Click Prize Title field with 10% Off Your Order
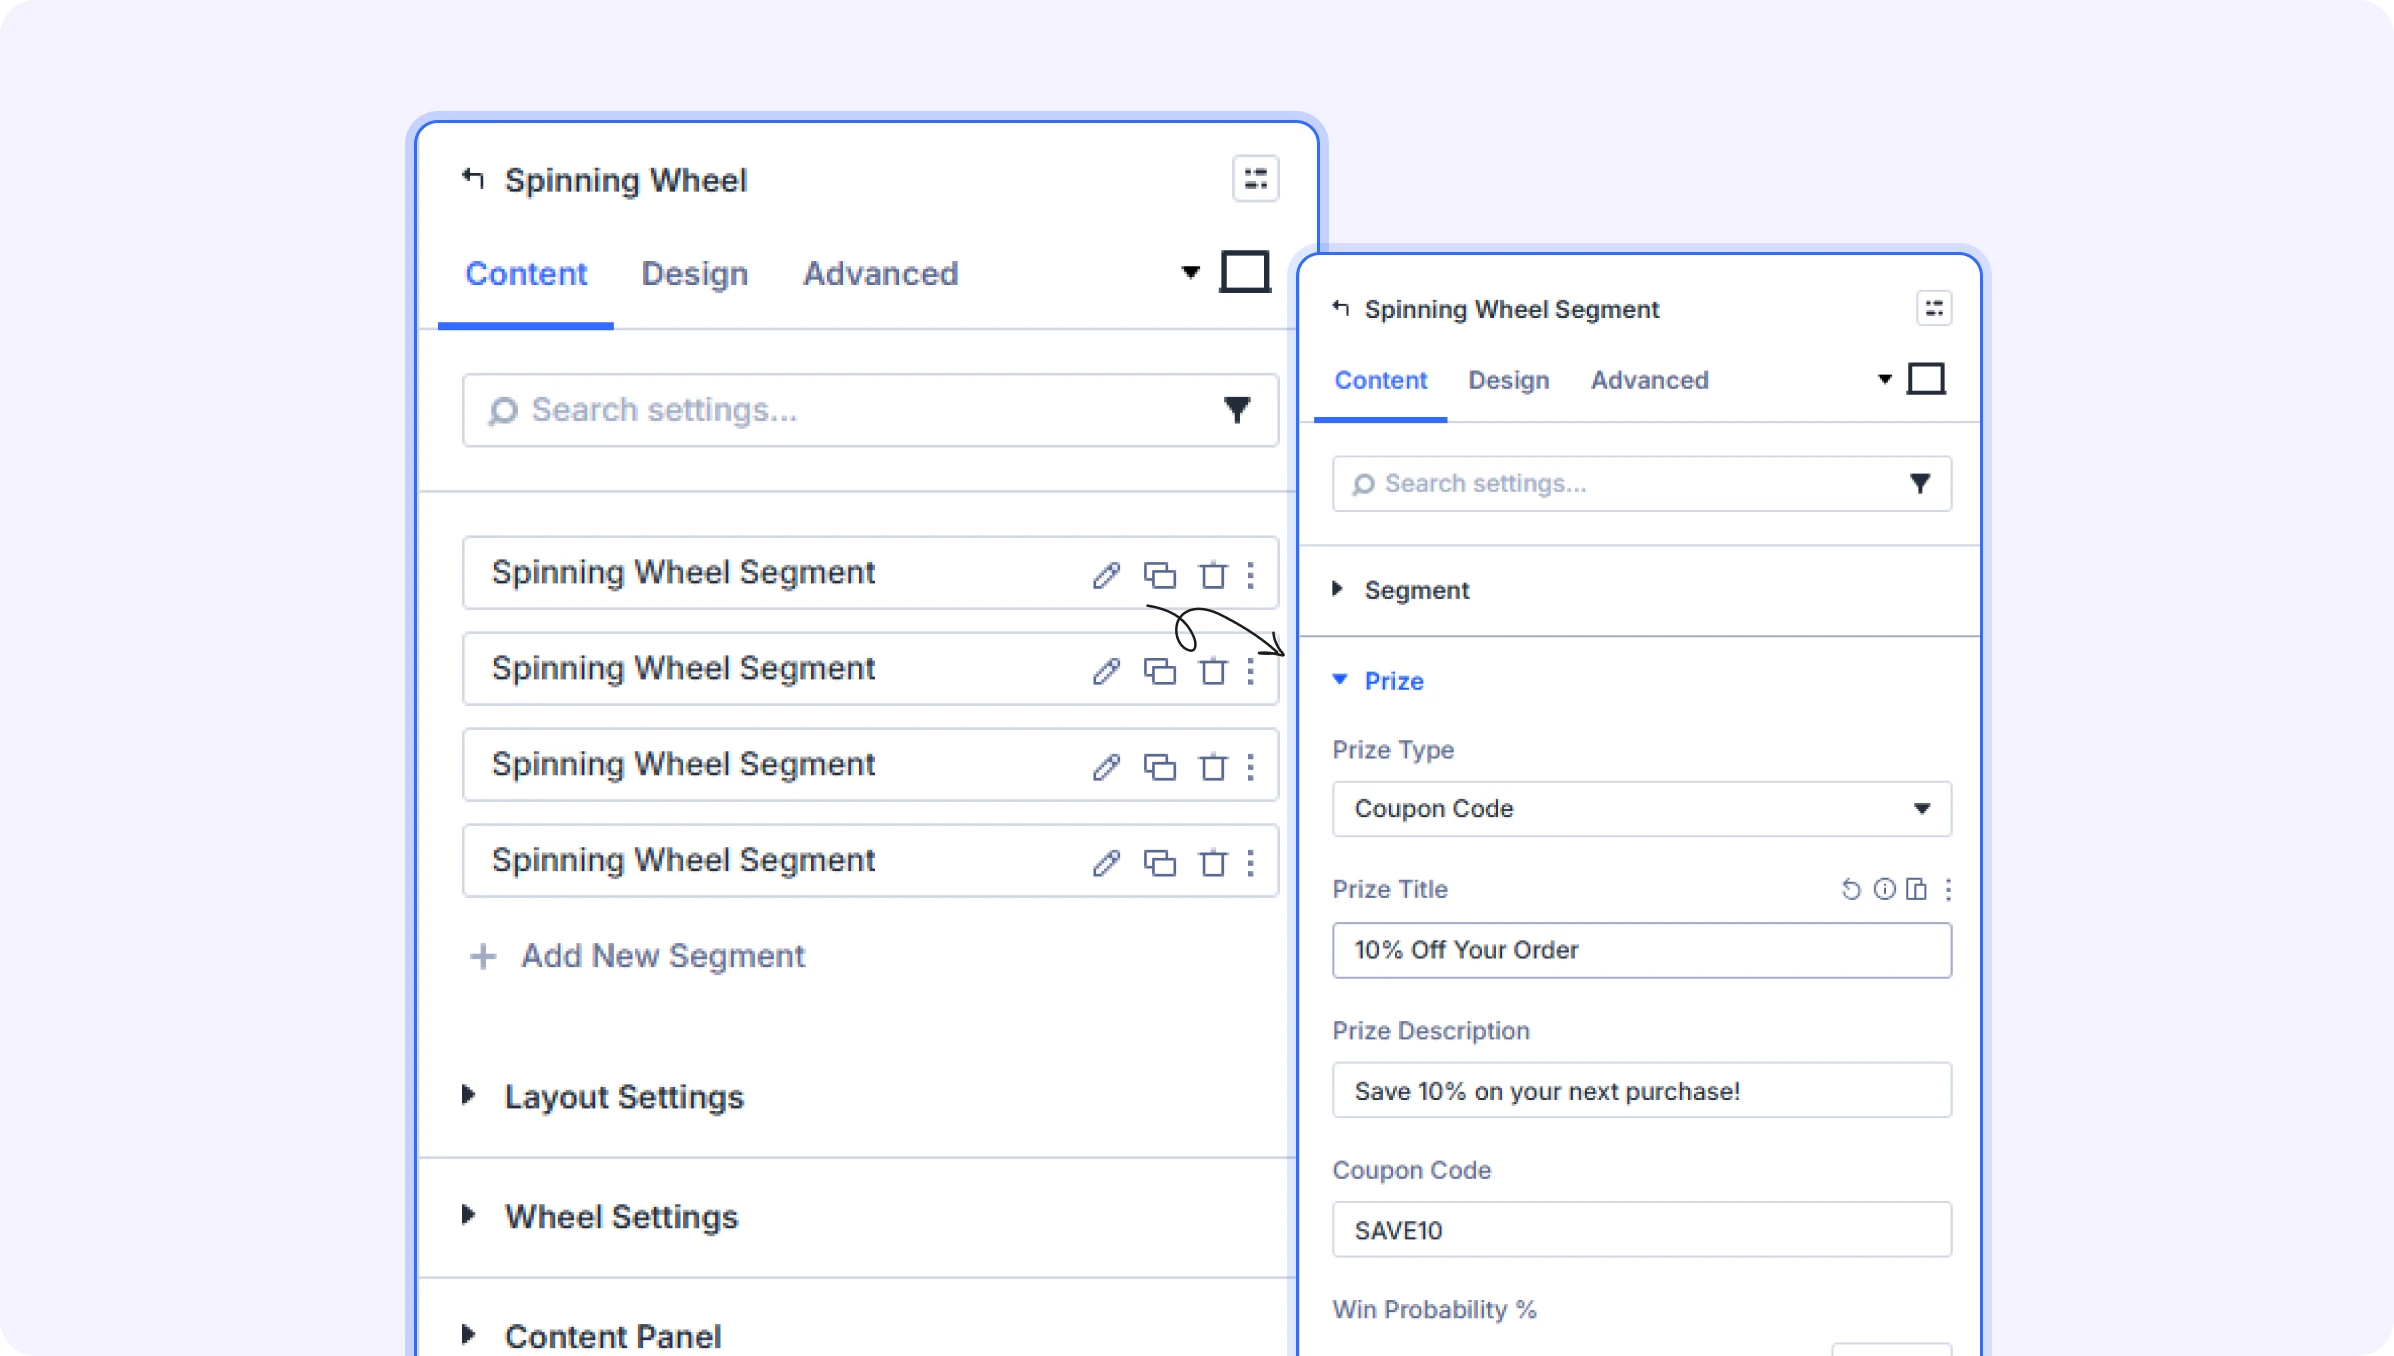The height and width of the screenshot is (1356, 2394). [x=1642, y=950]
